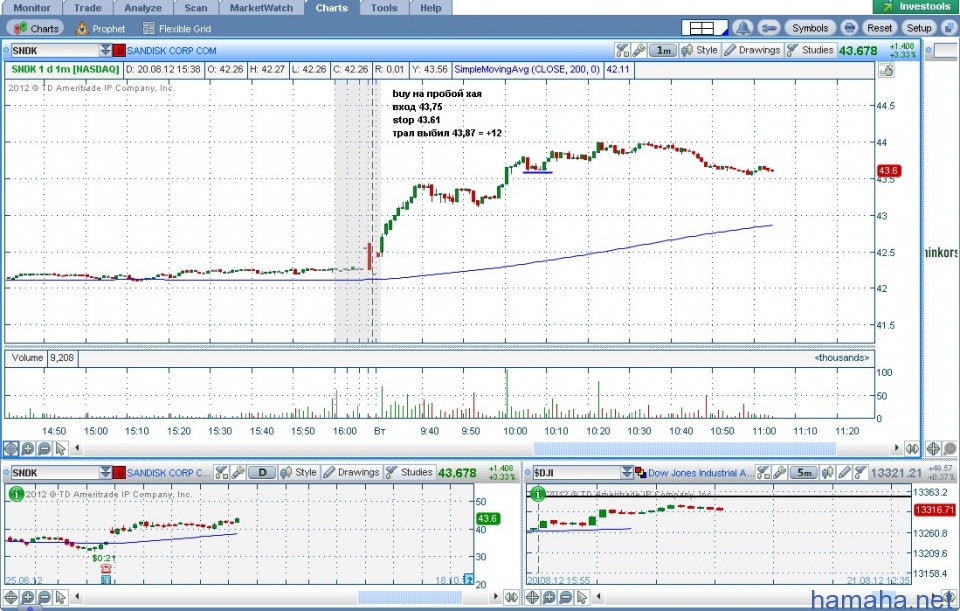Image resolution: width=960 pixels, height=611 pixels.
Task: Open the Prophet sub-tab
Action: (x=100, y=28)
